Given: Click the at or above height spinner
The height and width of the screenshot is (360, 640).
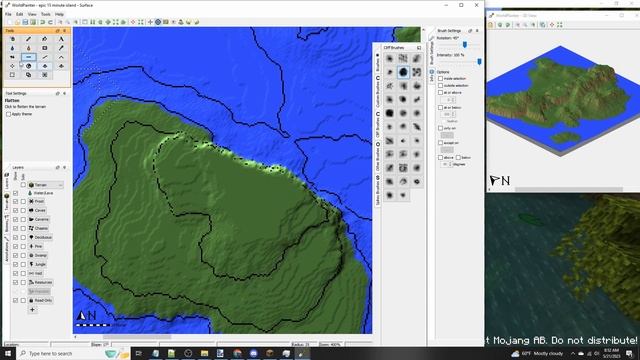Looking at the screenshot, I should point(448,100).
